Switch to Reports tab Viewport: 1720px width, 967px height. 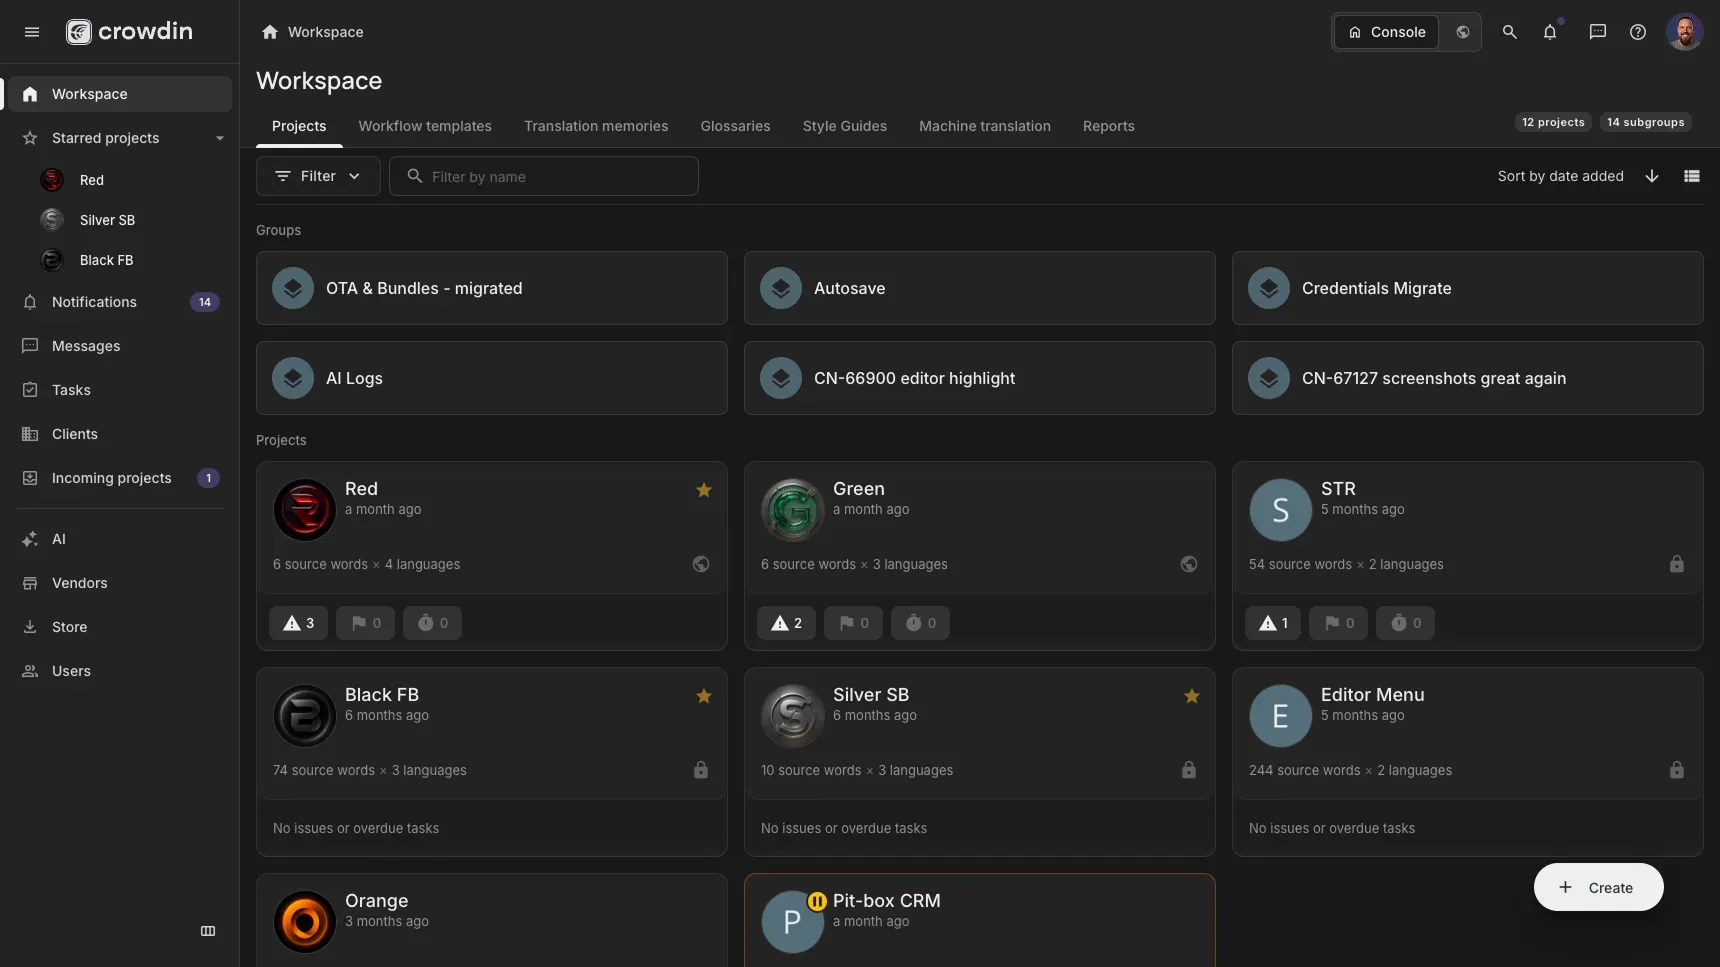pyautogui.click(x=1108, y=126)
